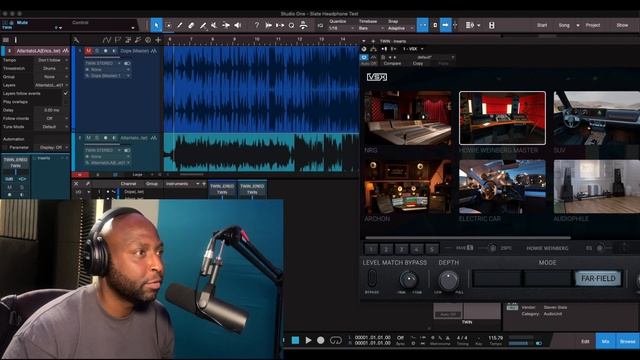This screenshot has width=640, height=360.
Task: Click the Play button in transport
Action: coord(309,340)
